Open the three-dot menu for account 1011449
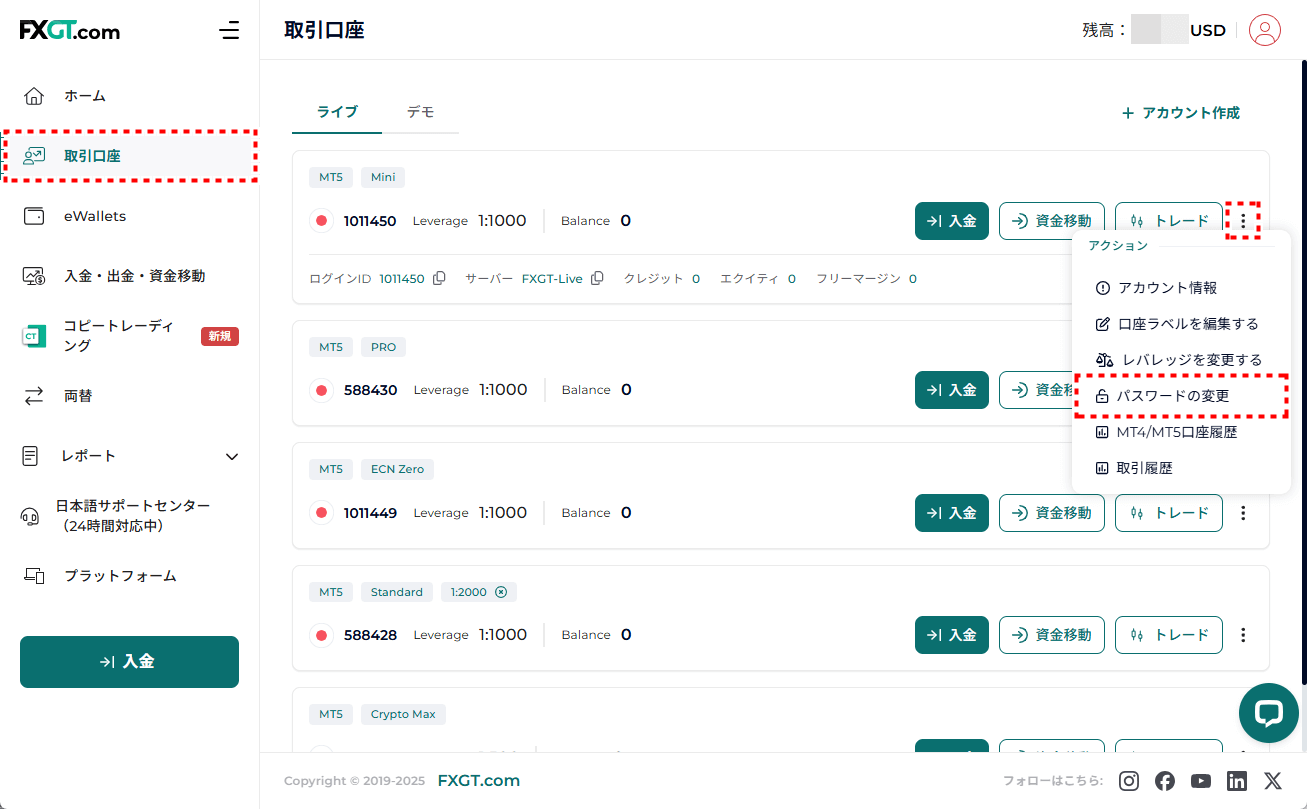This screenshot has height=809, width=1307. (x=1243, y=513)
